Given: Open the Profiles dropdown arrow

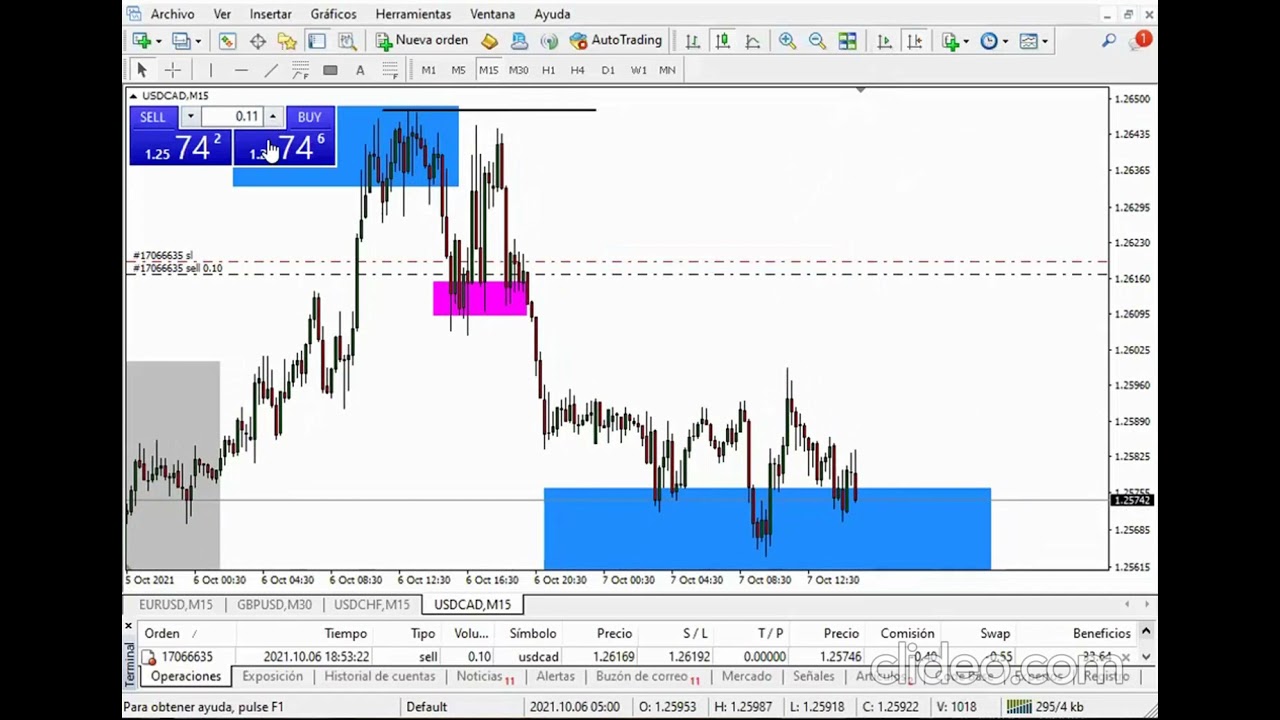Looking at the screenshot, I should [x=198, y=41].
